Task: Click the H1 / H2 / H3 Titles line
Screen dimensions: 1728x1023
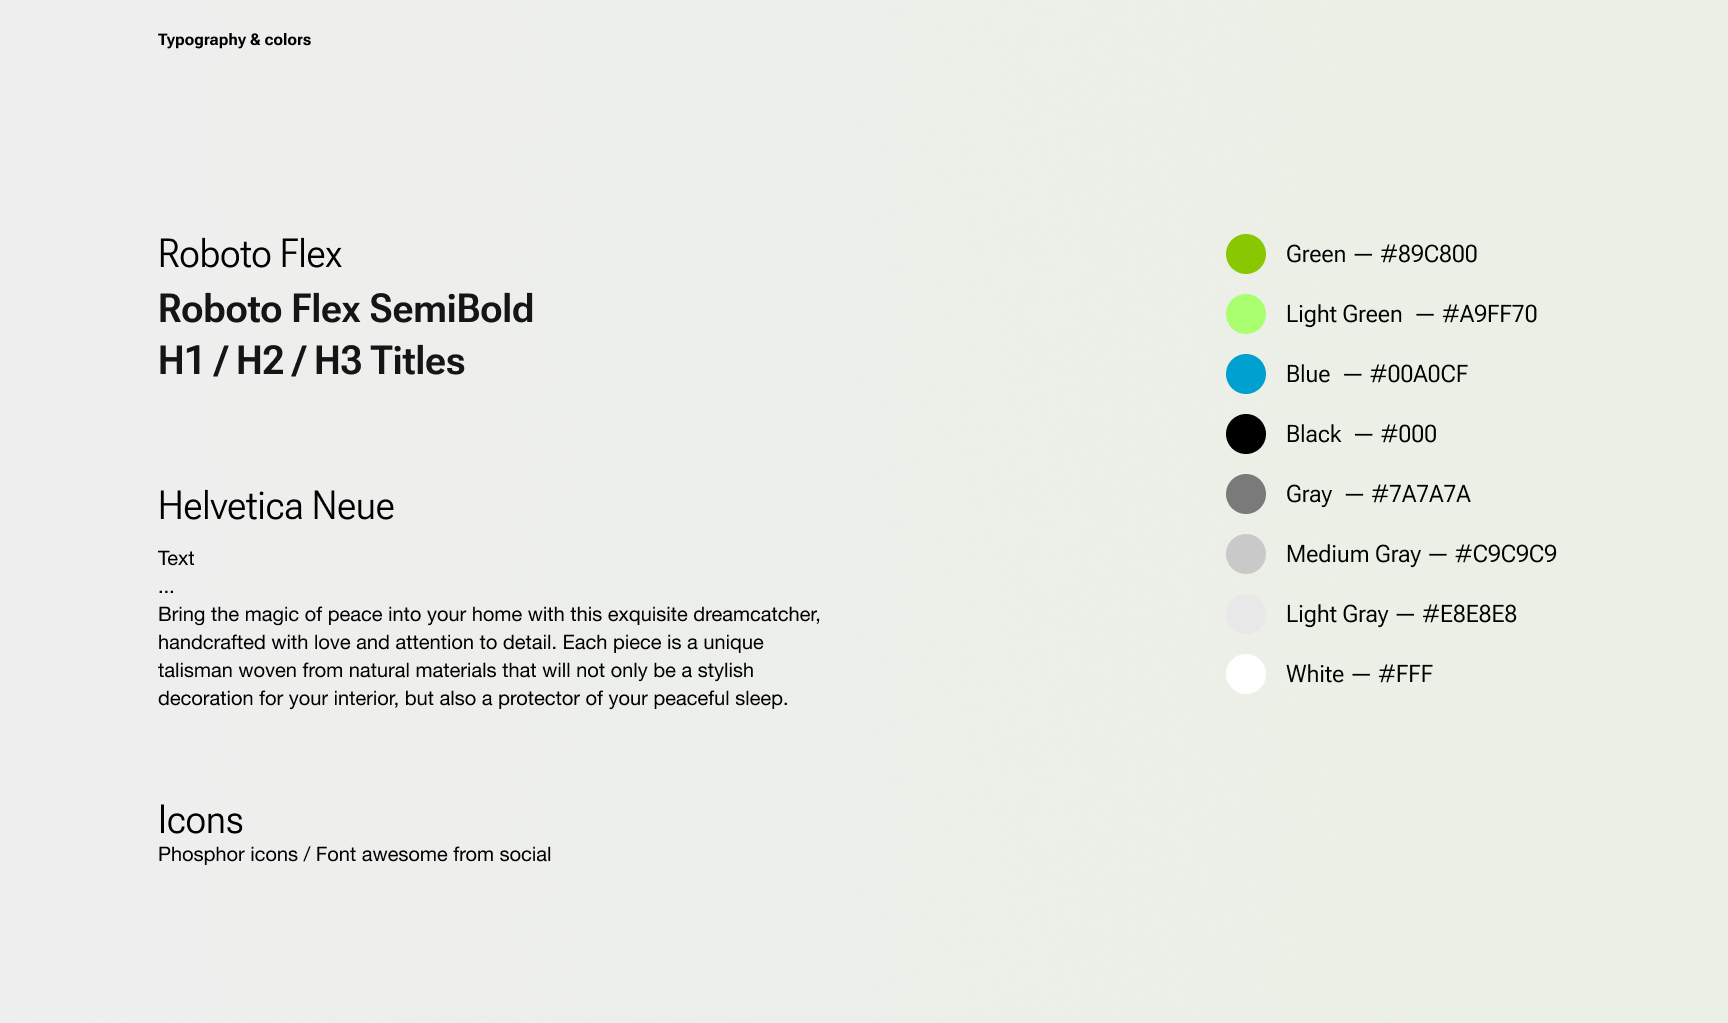Action: pos(311,361)
